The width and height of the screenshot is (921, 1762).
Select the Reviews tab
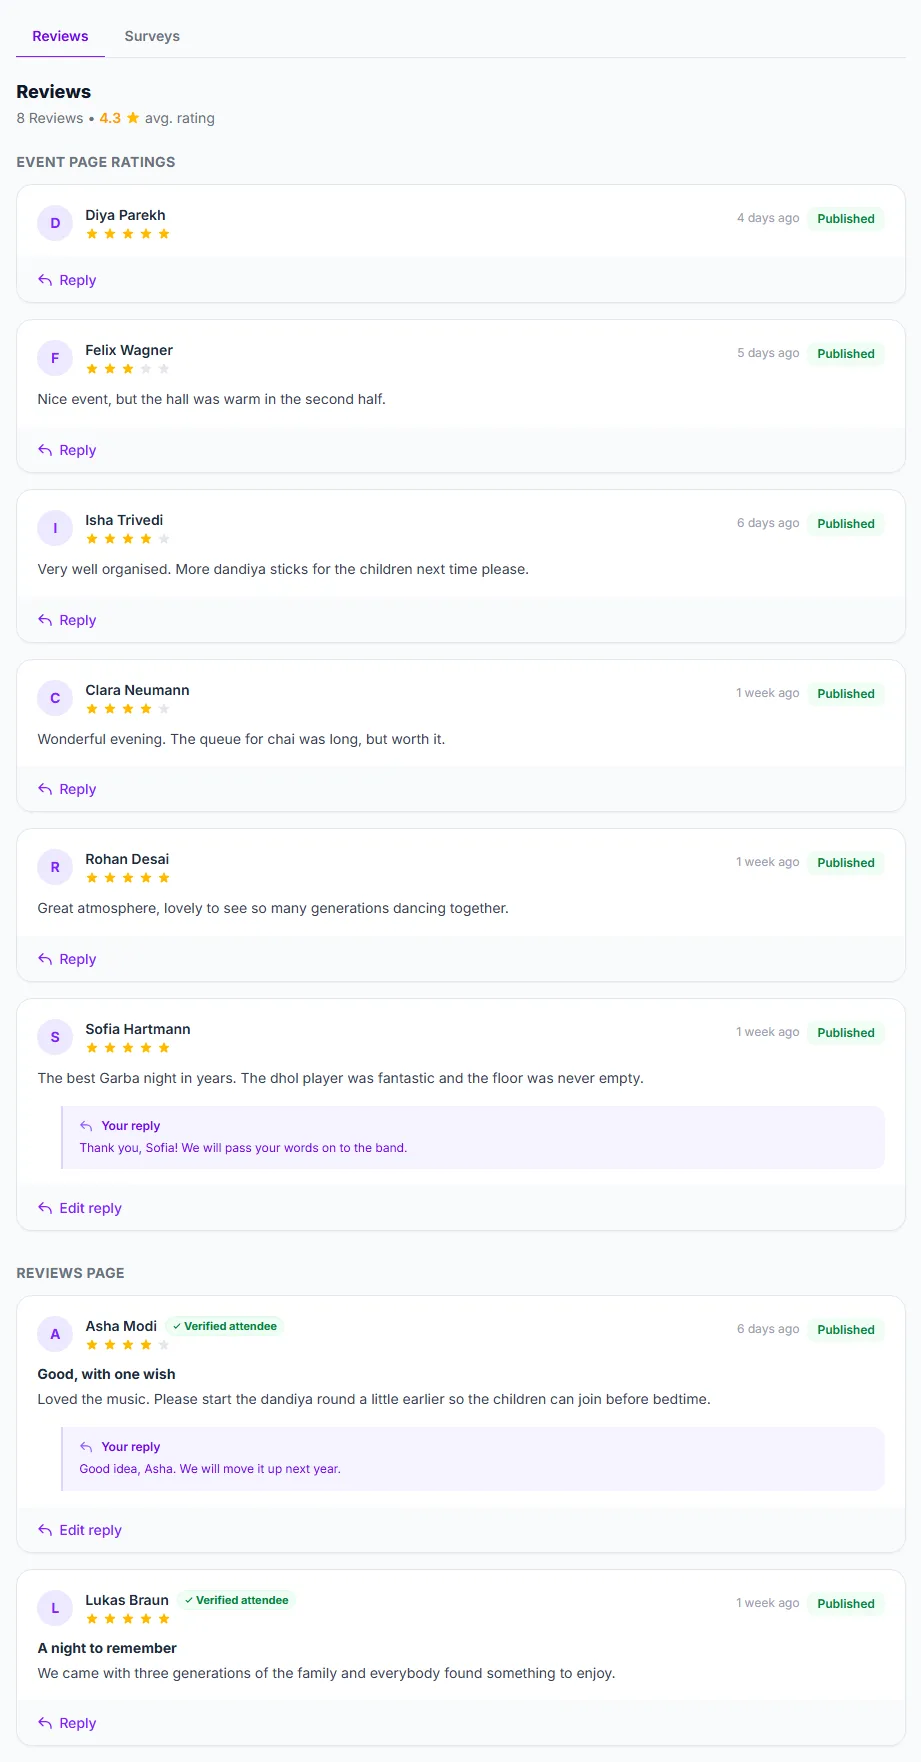point(60,36)
